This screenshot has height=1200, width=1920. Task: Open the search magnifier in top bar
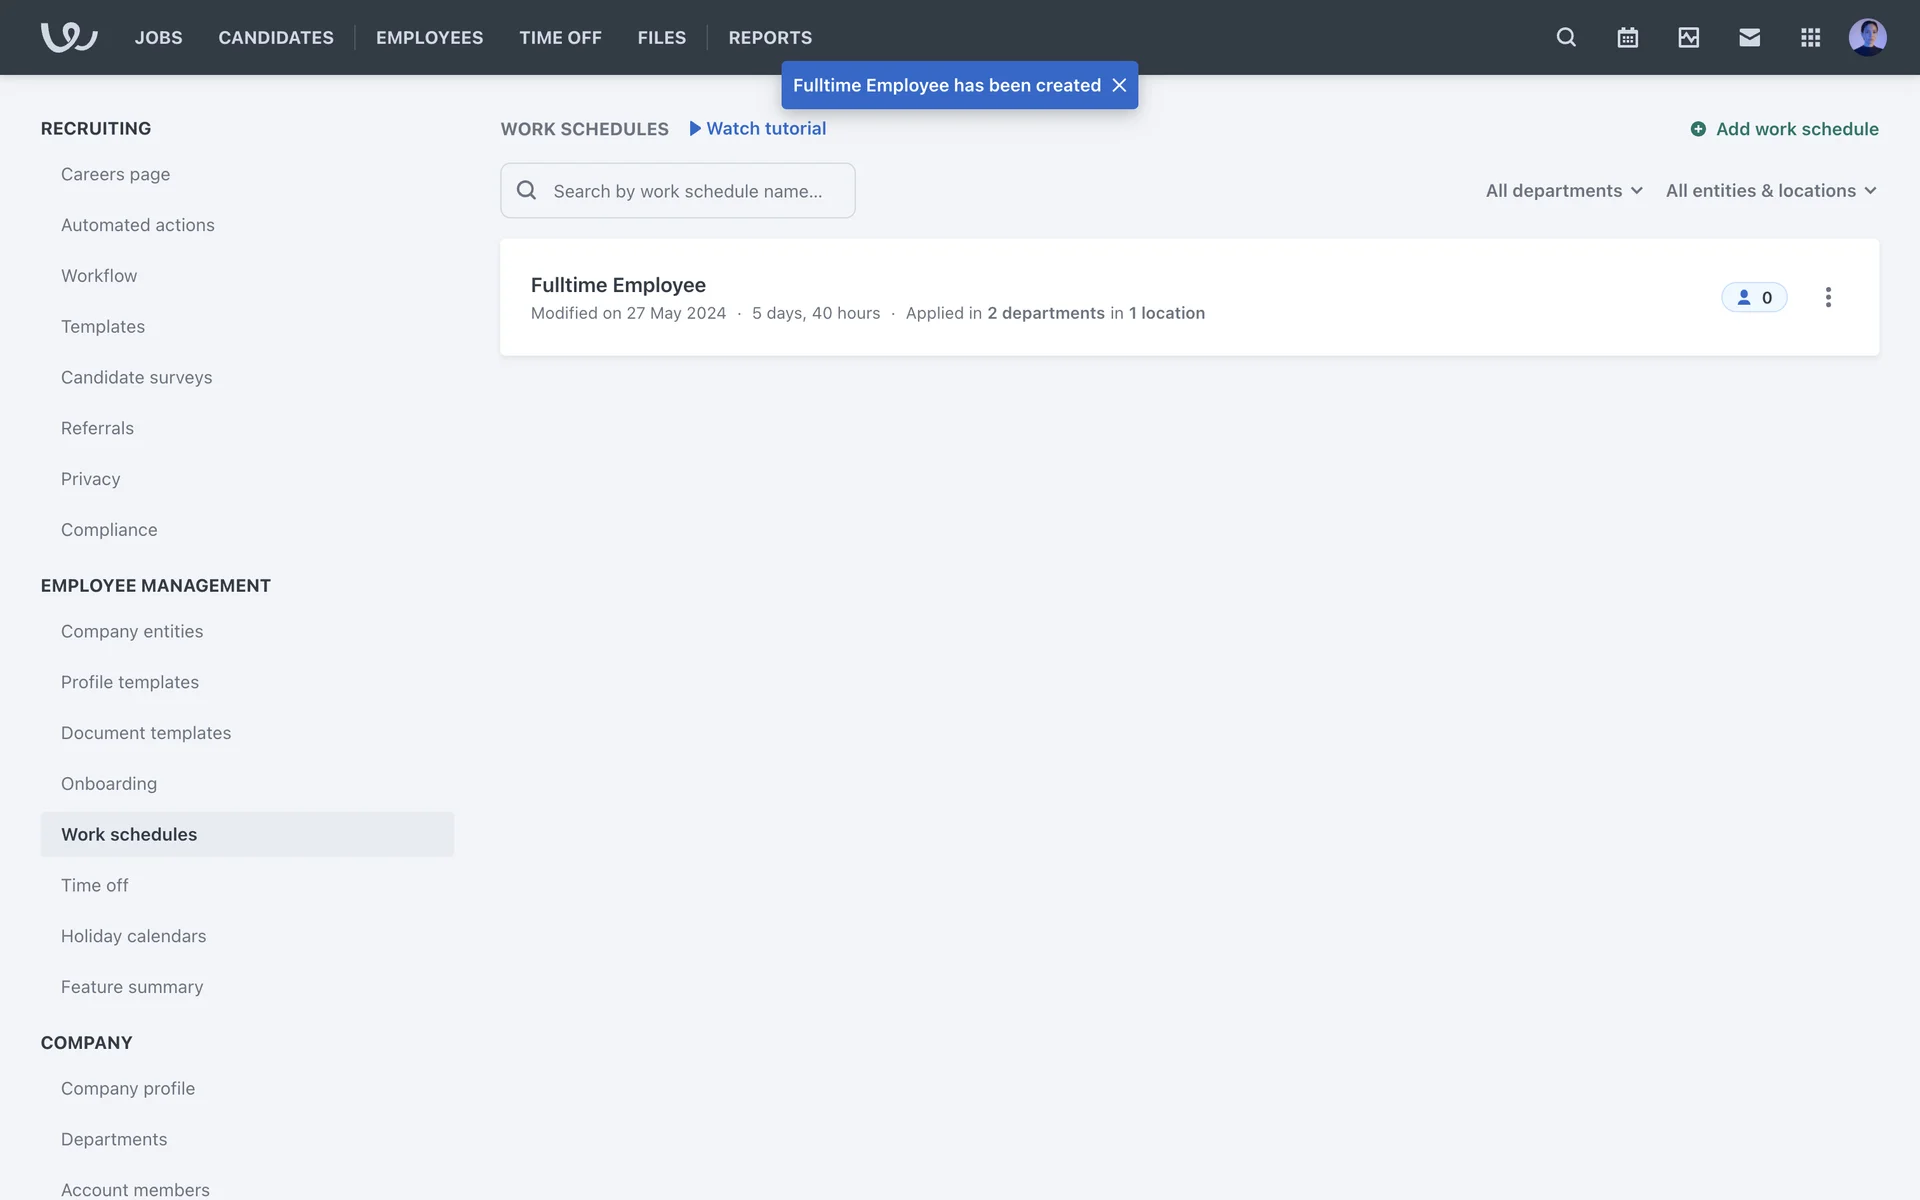click(x=1566, y=37)
